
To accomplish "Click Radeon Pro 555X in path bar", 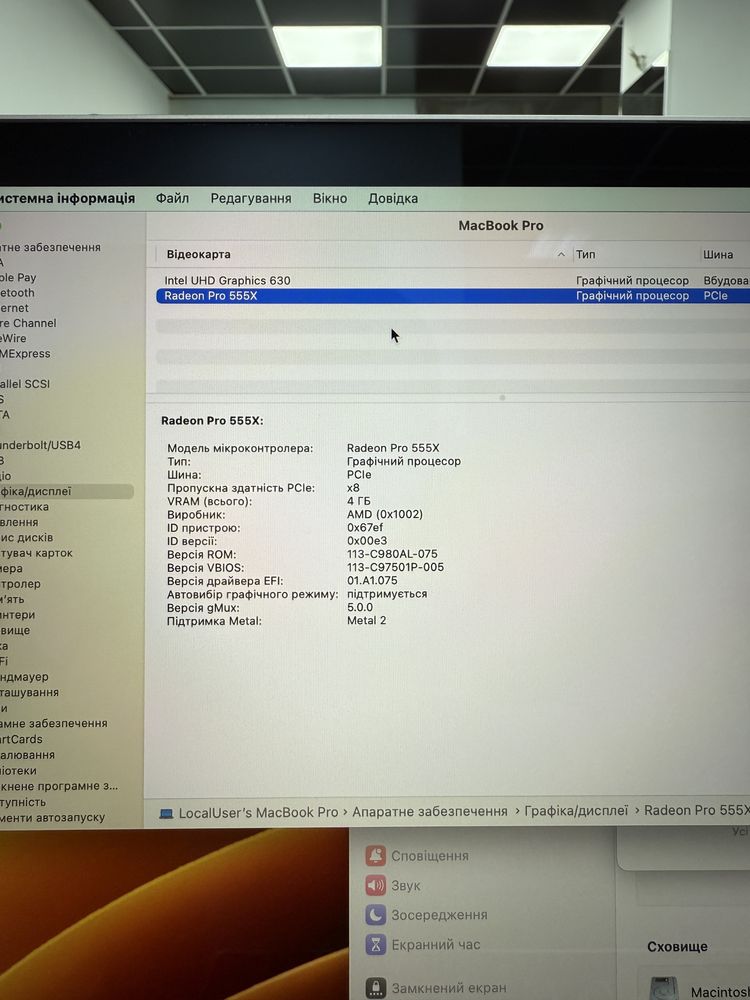I will click(x=697, y=810).
